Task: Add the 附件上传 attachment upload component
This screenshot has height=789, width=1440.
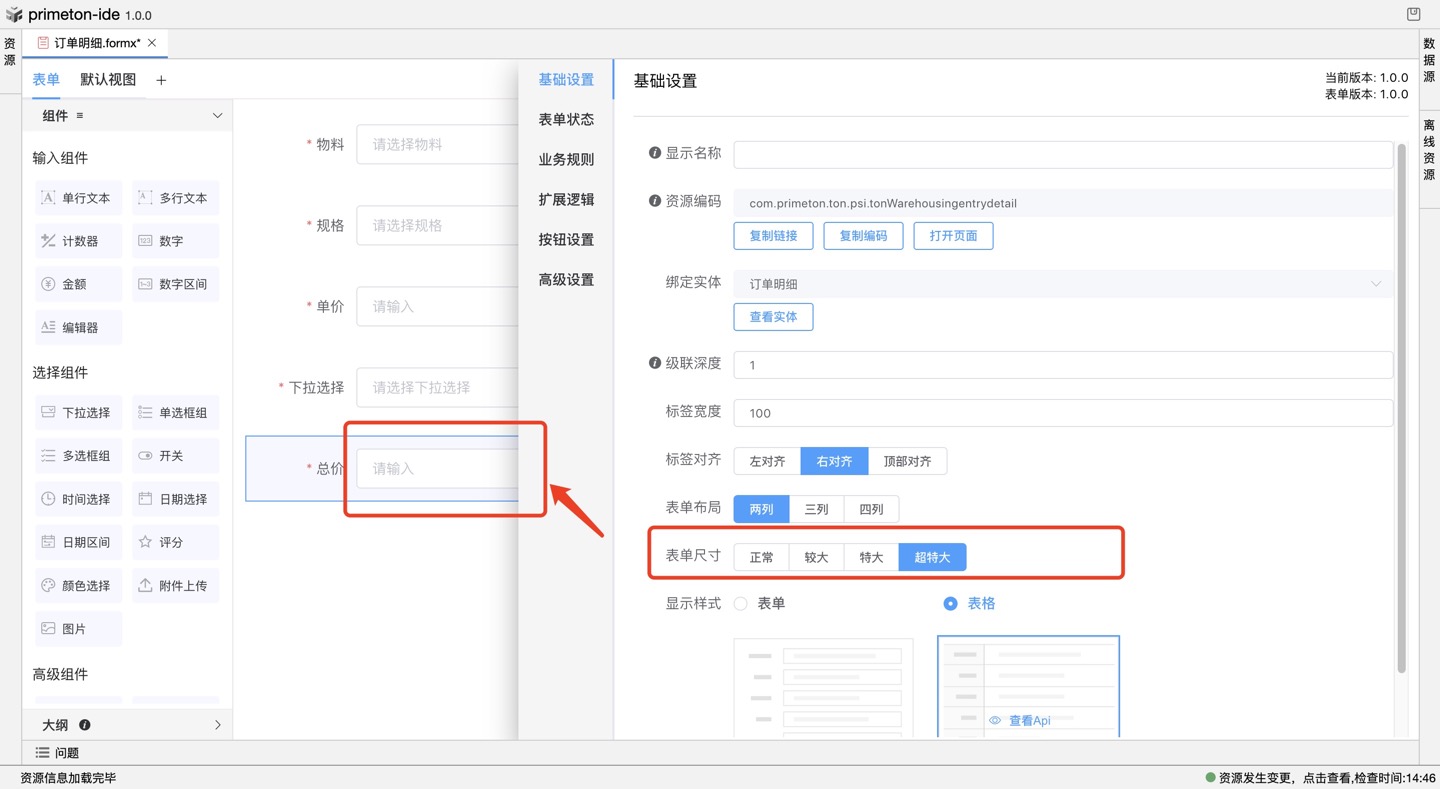Action: tap(174, 584)
